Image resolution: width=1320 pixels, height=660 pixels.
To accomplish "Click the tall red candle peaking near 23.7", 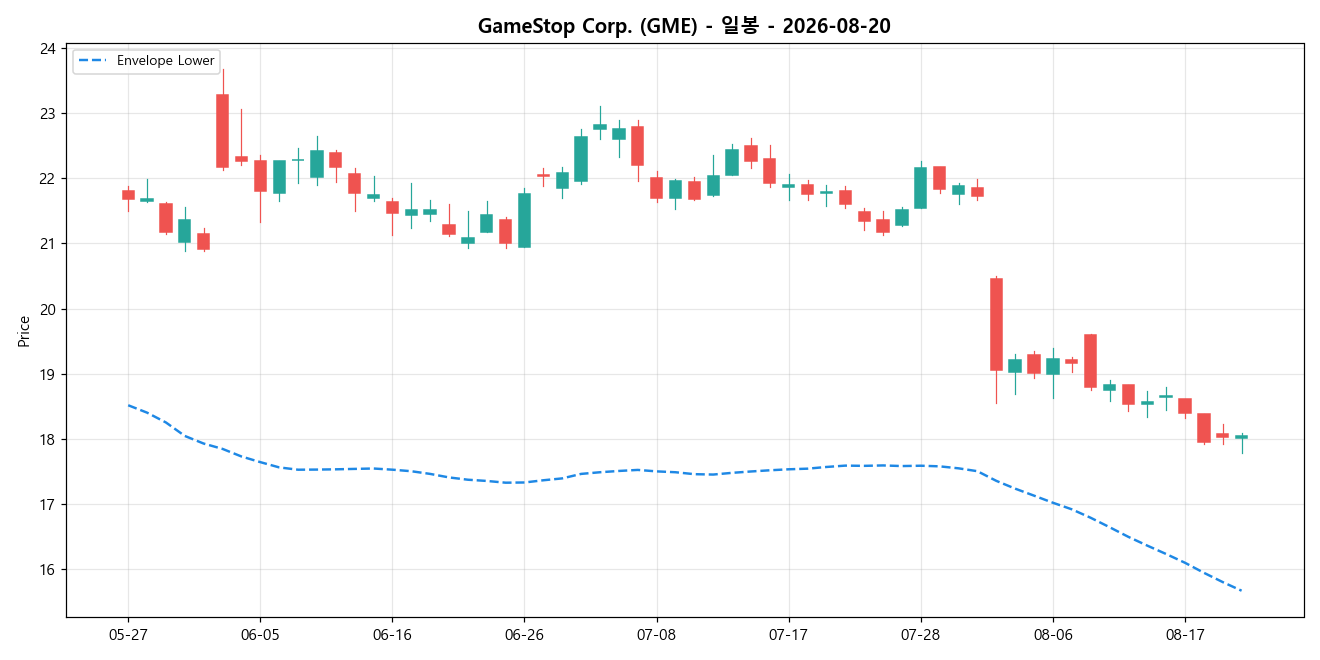I will (x=222, y=131).
